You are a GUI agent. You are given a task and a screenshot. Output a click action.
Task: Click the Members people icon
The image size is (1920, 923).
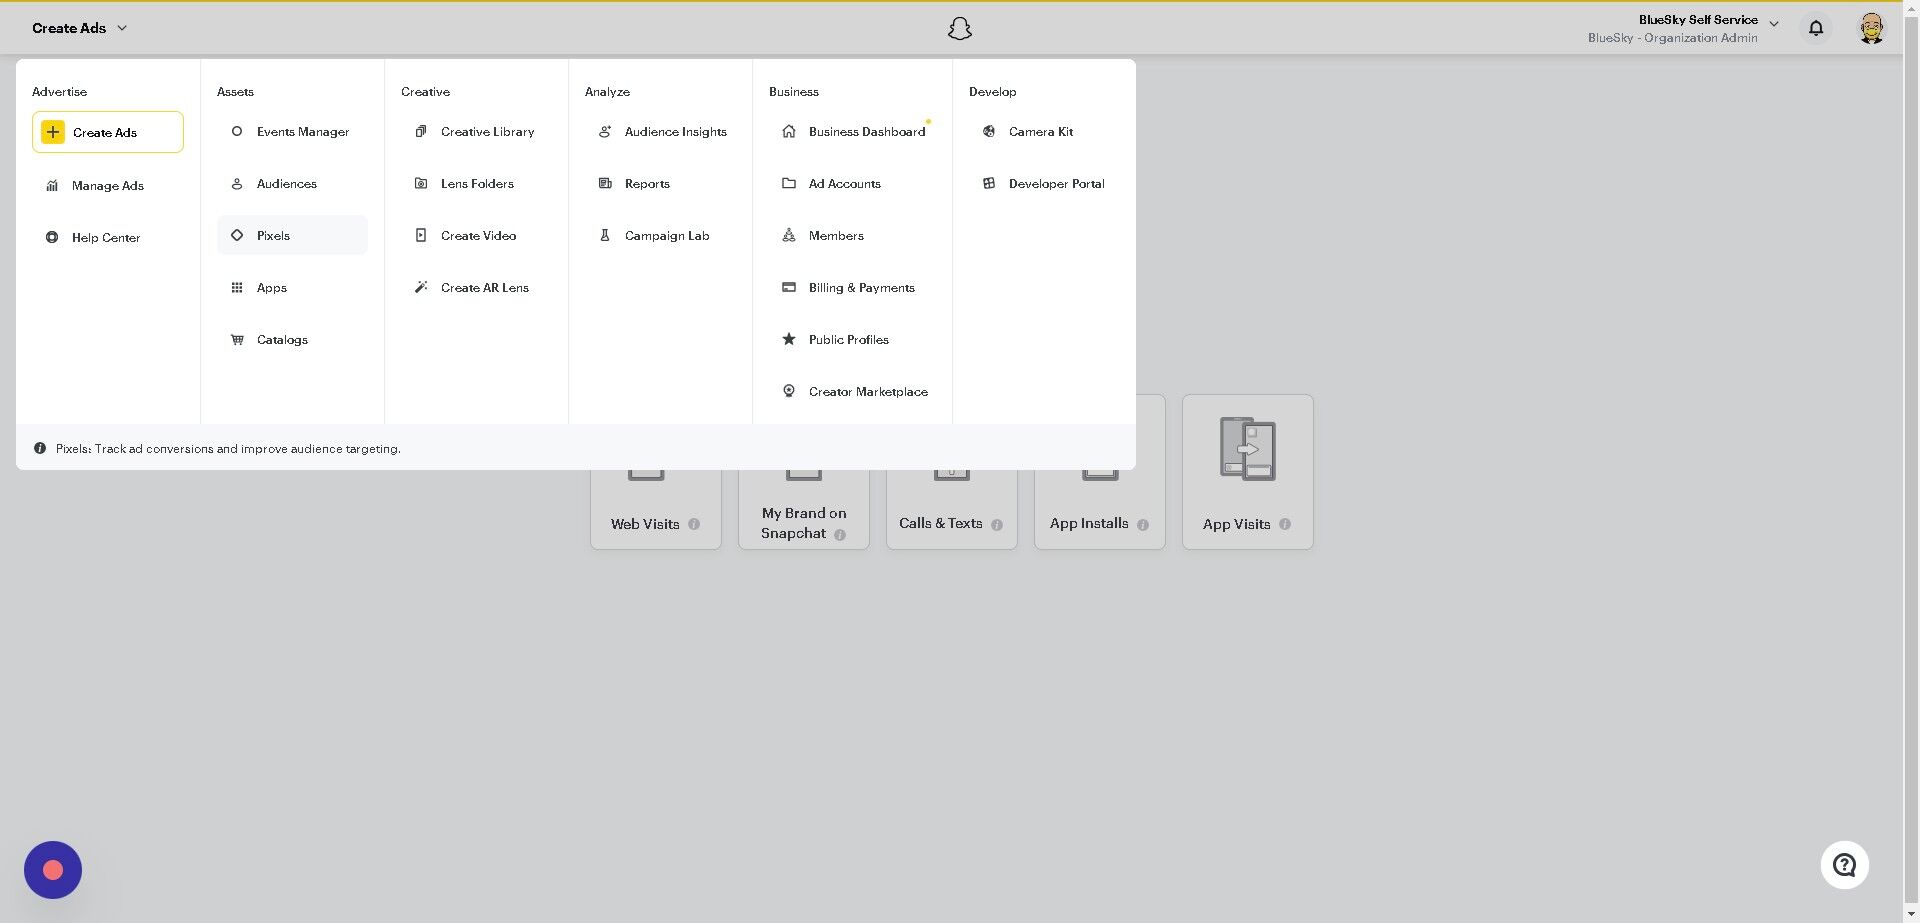789,236
